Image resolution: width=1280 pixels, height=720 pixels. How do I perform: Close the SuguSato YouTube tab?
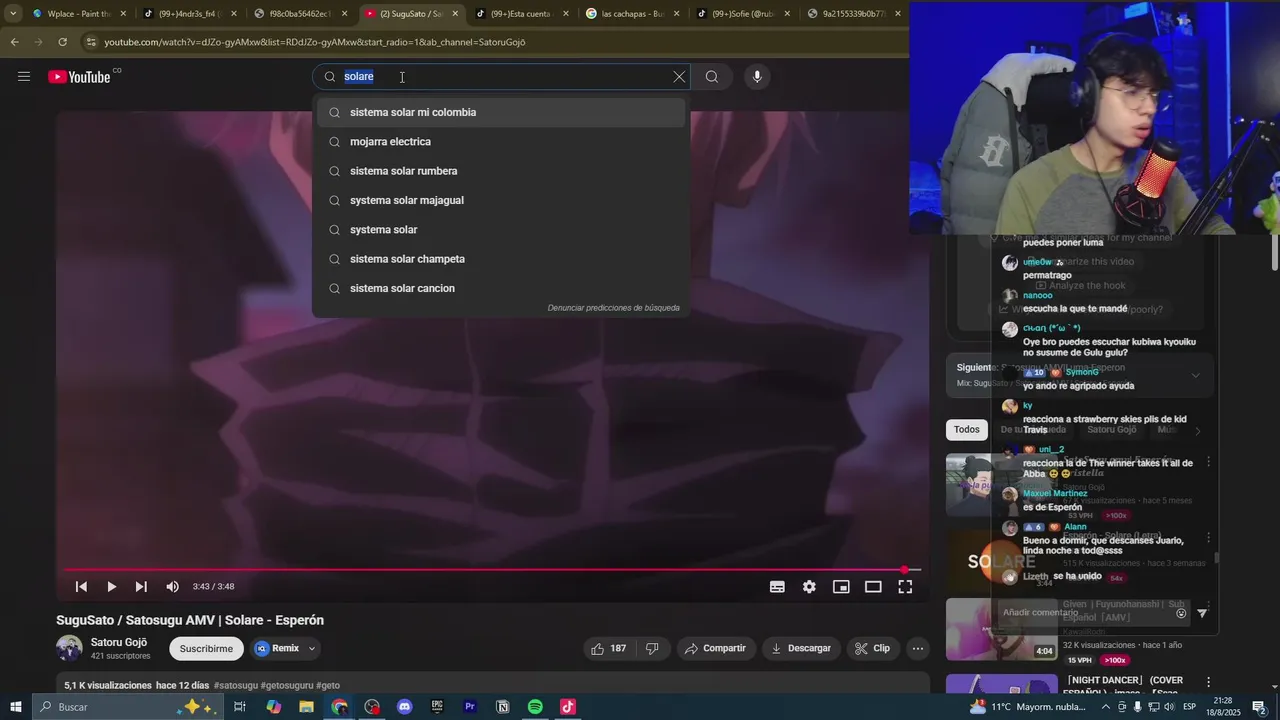[455, 14]
